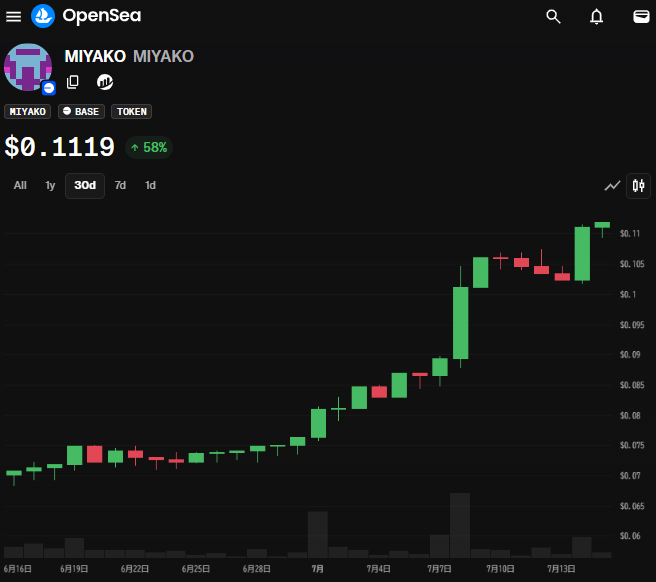
Task: Click the $0.11 axis label
Action: click(630, 233)
